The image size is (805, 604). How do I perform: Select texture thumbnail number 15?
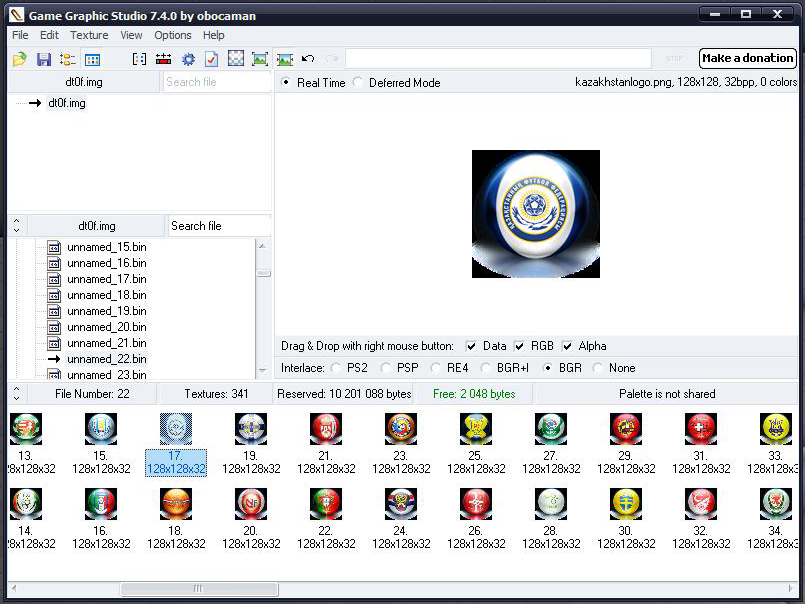click(x=101, y=428)
